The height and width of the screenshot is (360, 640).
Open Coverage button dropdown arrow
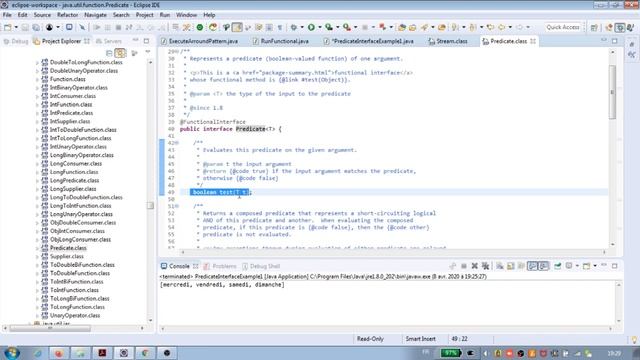pyautogui.click(x=337, y=27)
